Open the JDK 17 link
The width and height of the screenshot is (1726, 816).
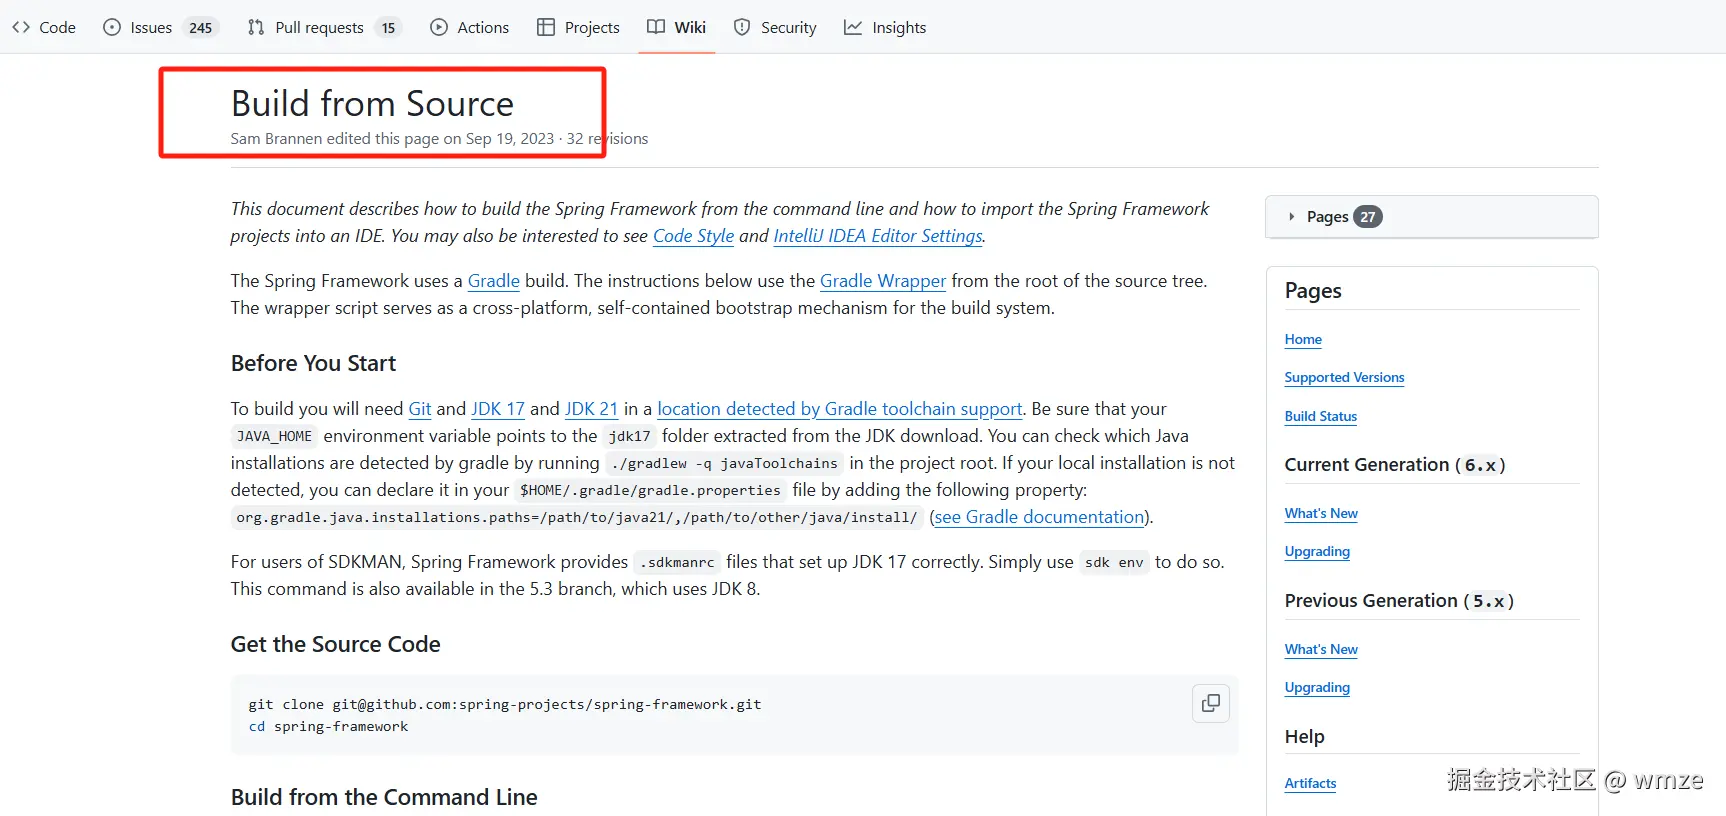click(498, 409)
